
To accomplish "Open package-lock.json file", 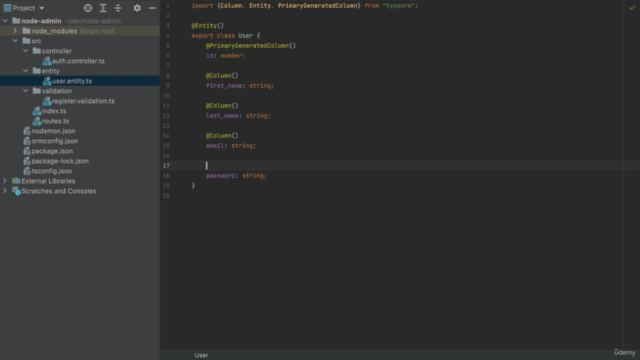I will [60, 161].
